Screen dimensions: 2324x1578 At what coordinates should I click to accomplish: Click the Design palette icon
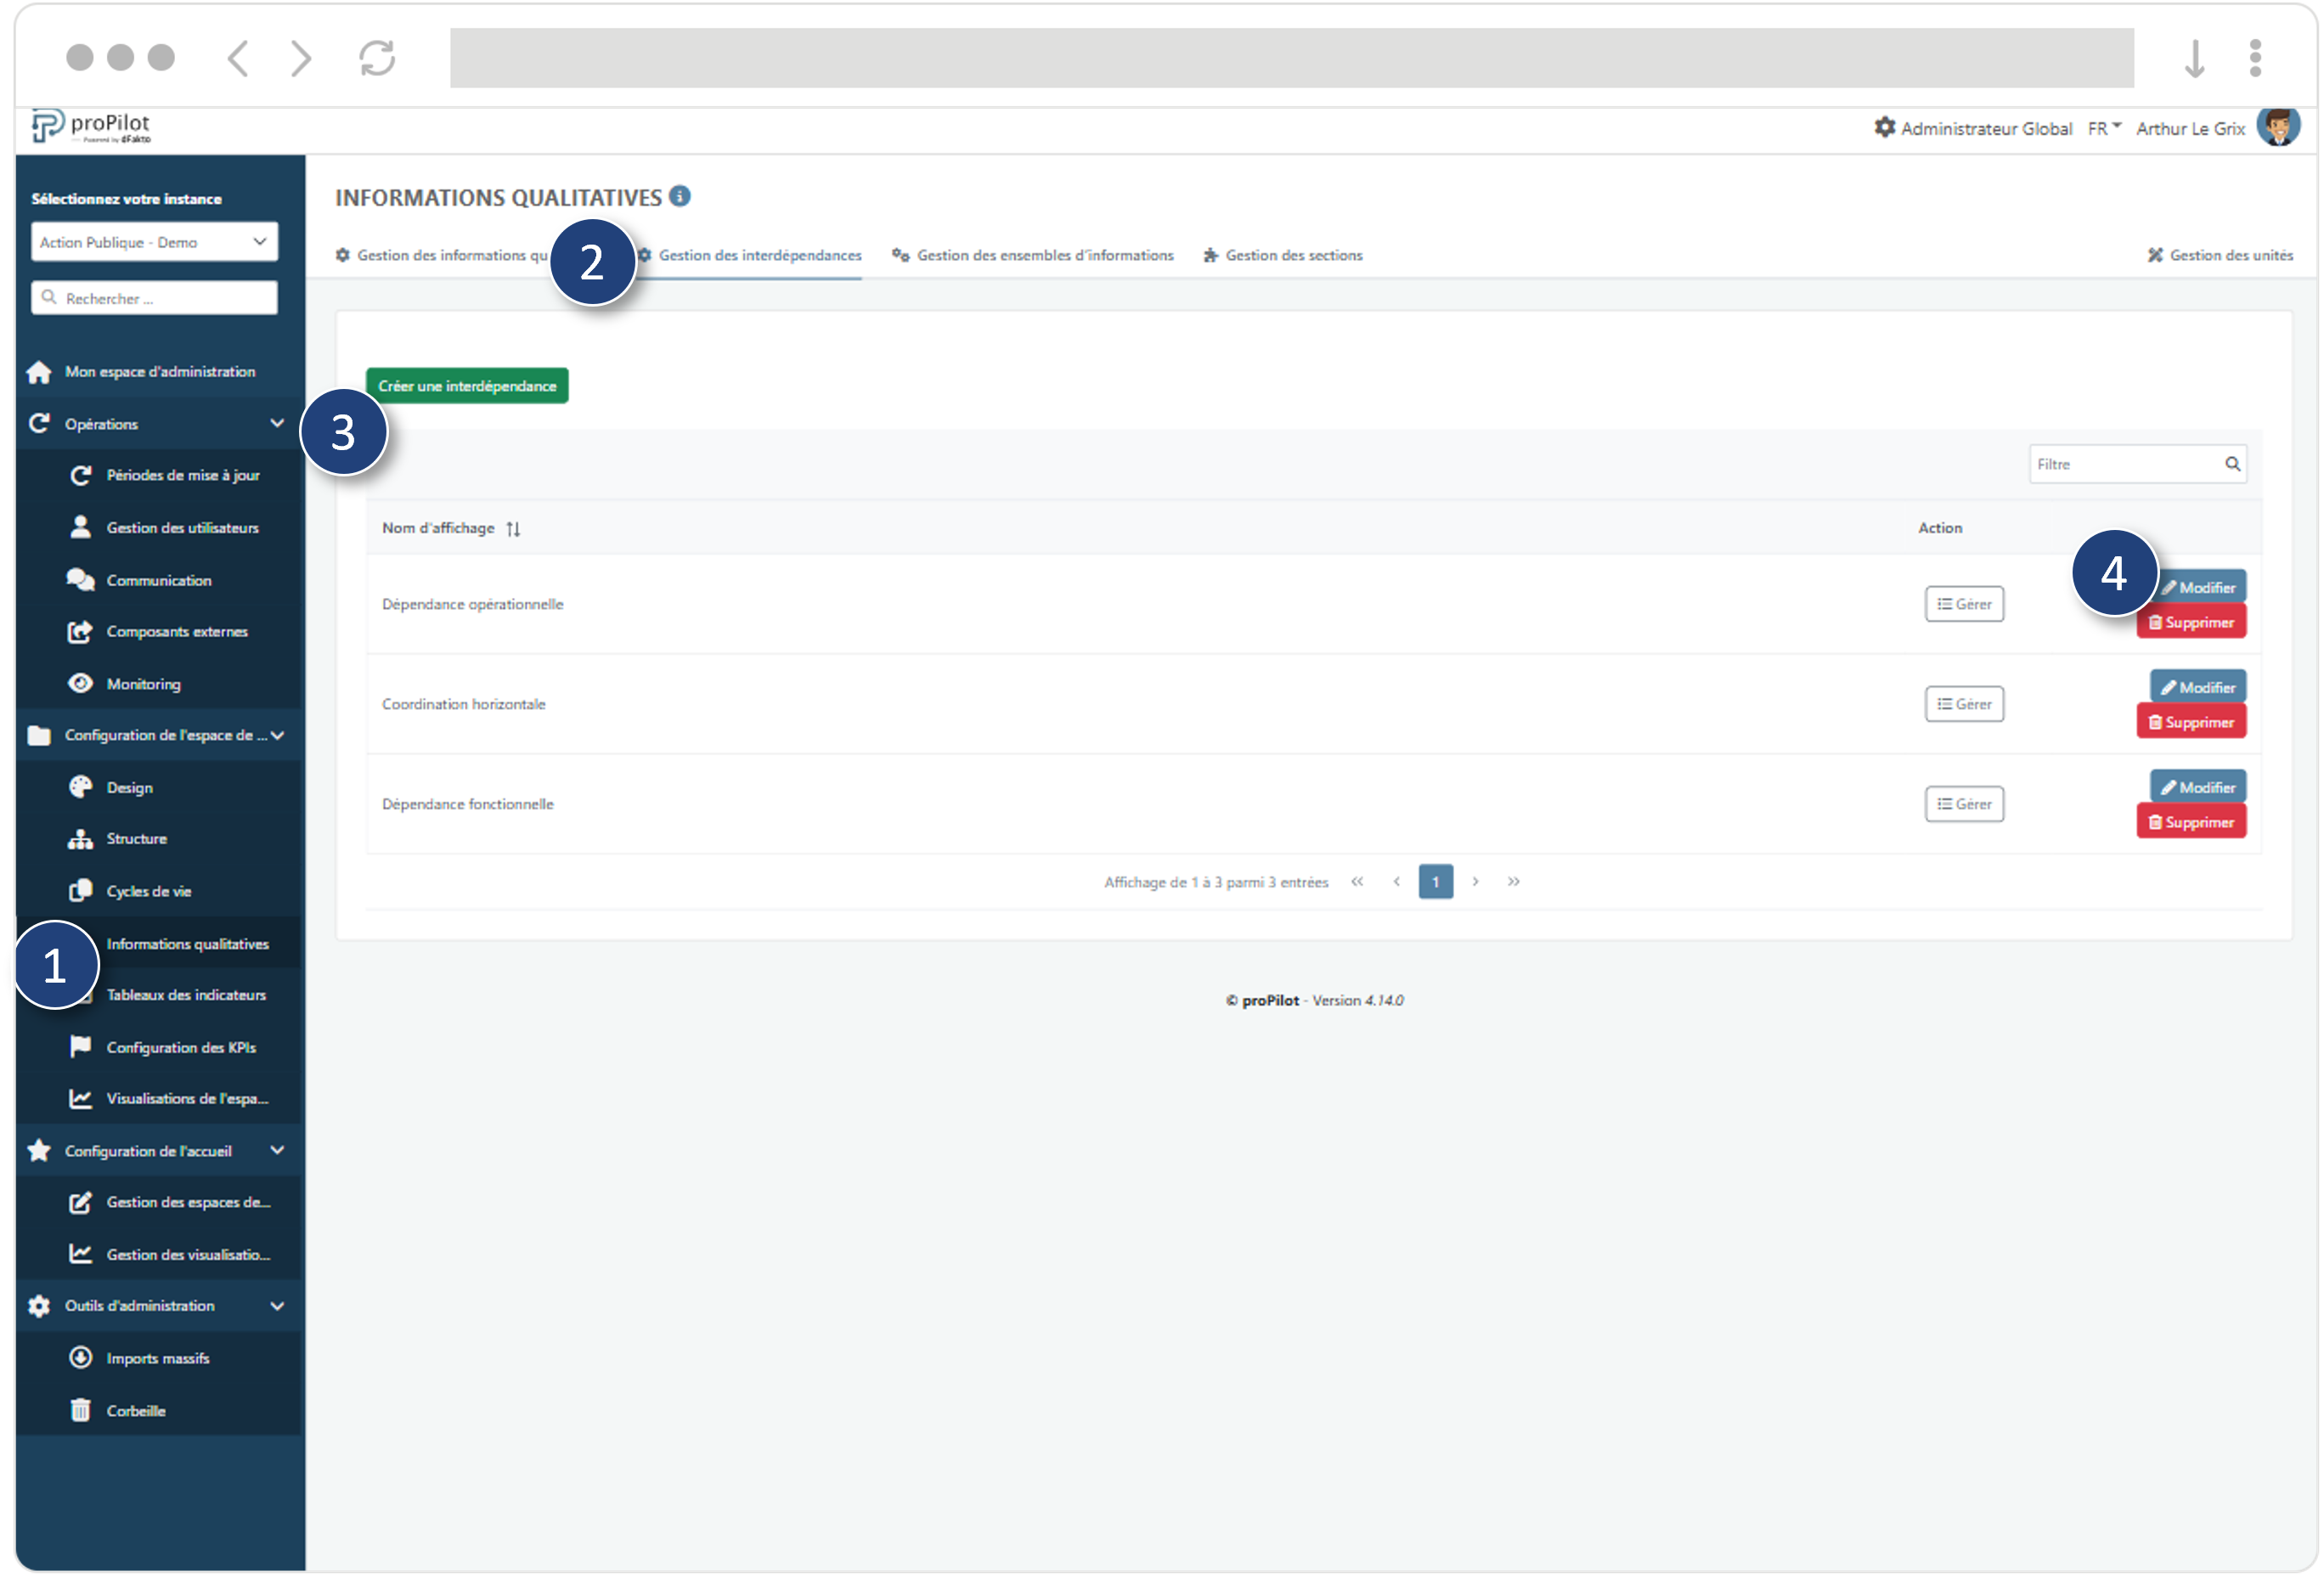pos(81,787)
